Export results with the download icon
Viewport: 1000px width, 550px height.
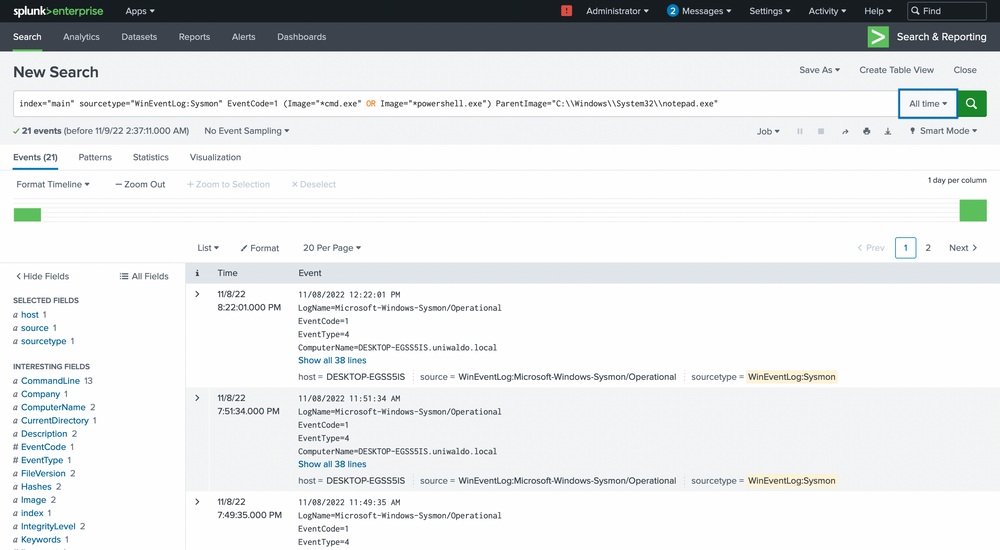click(887, 131)
